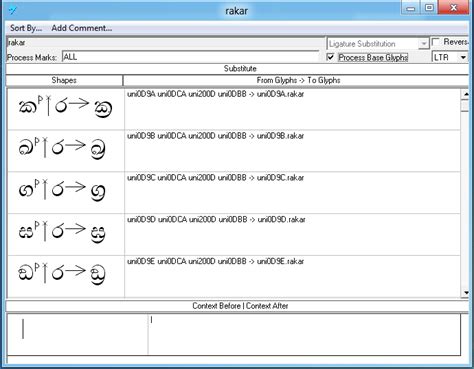This screenshot has height=369, width=474.
Task: Select the uni0D9D.rakar substitution rule text
Action: (216, 219)
